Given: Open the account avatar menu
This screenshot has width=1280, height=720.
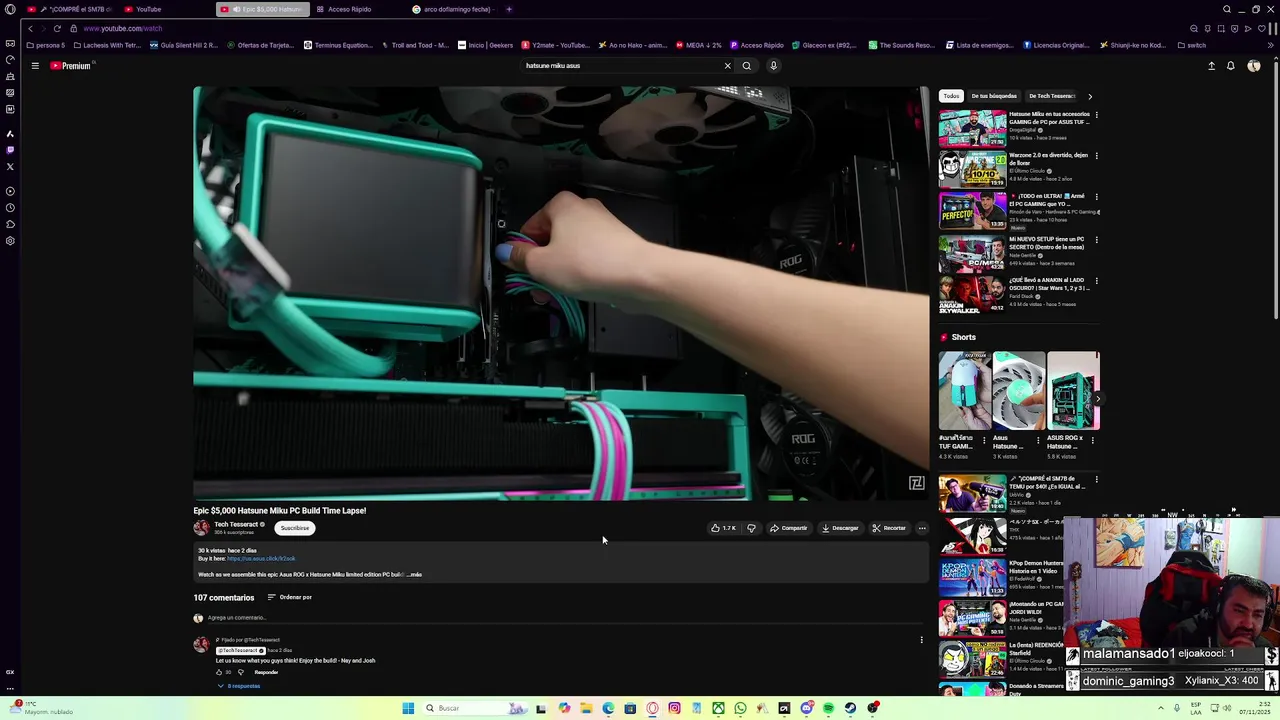Looking at the screenshot, I should coord(1254,66).
